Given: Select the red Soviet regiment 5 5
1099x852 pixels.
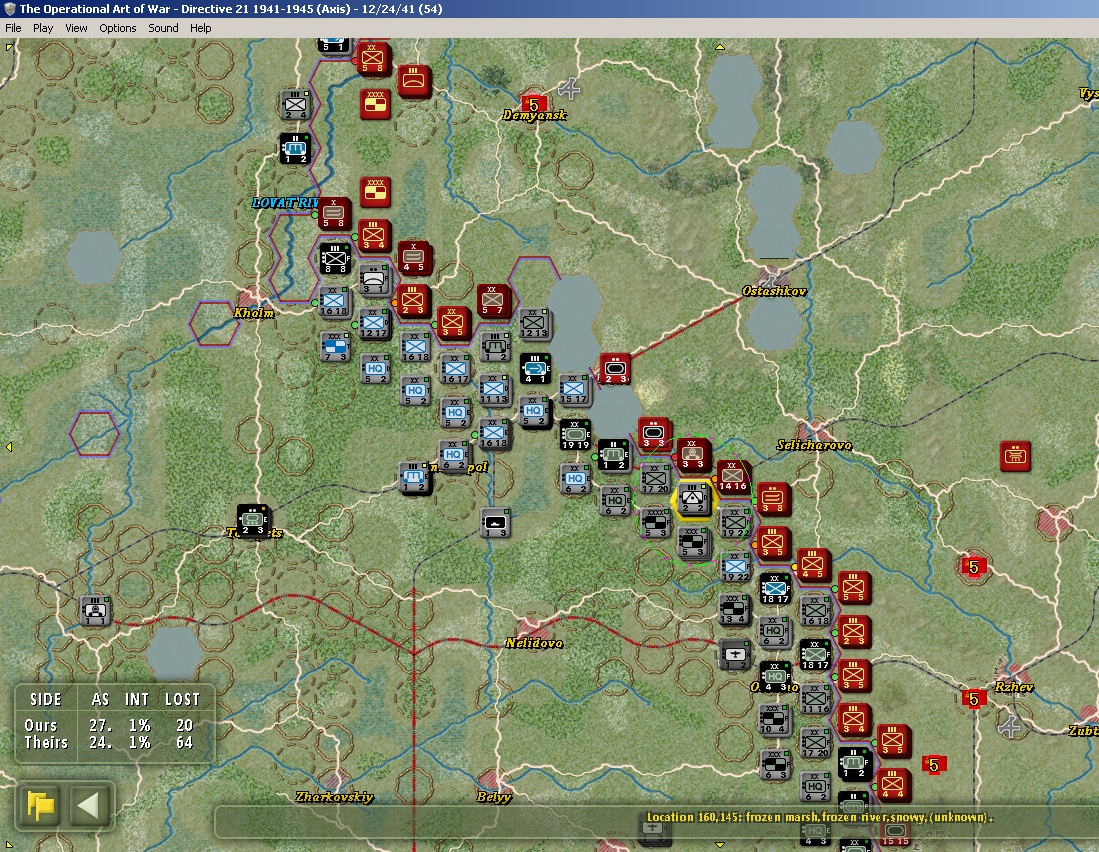Looking at the screenshot, I should (854, 587).
